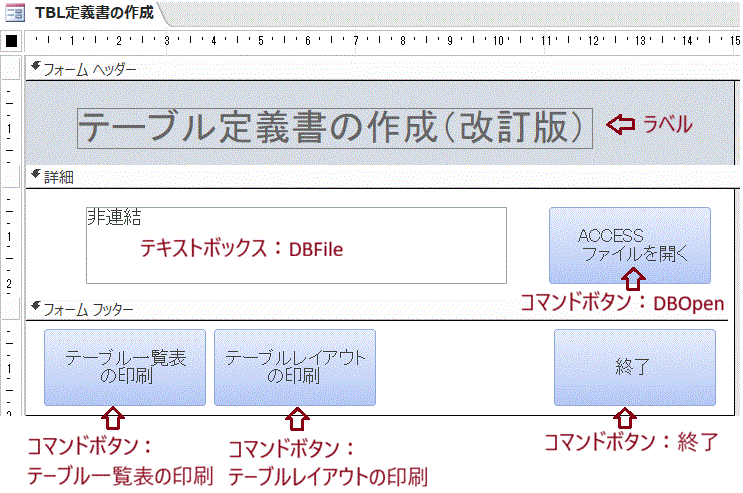
Task: Select the フォーム ヘッダー section bar
Action: [x=380, y=69]
